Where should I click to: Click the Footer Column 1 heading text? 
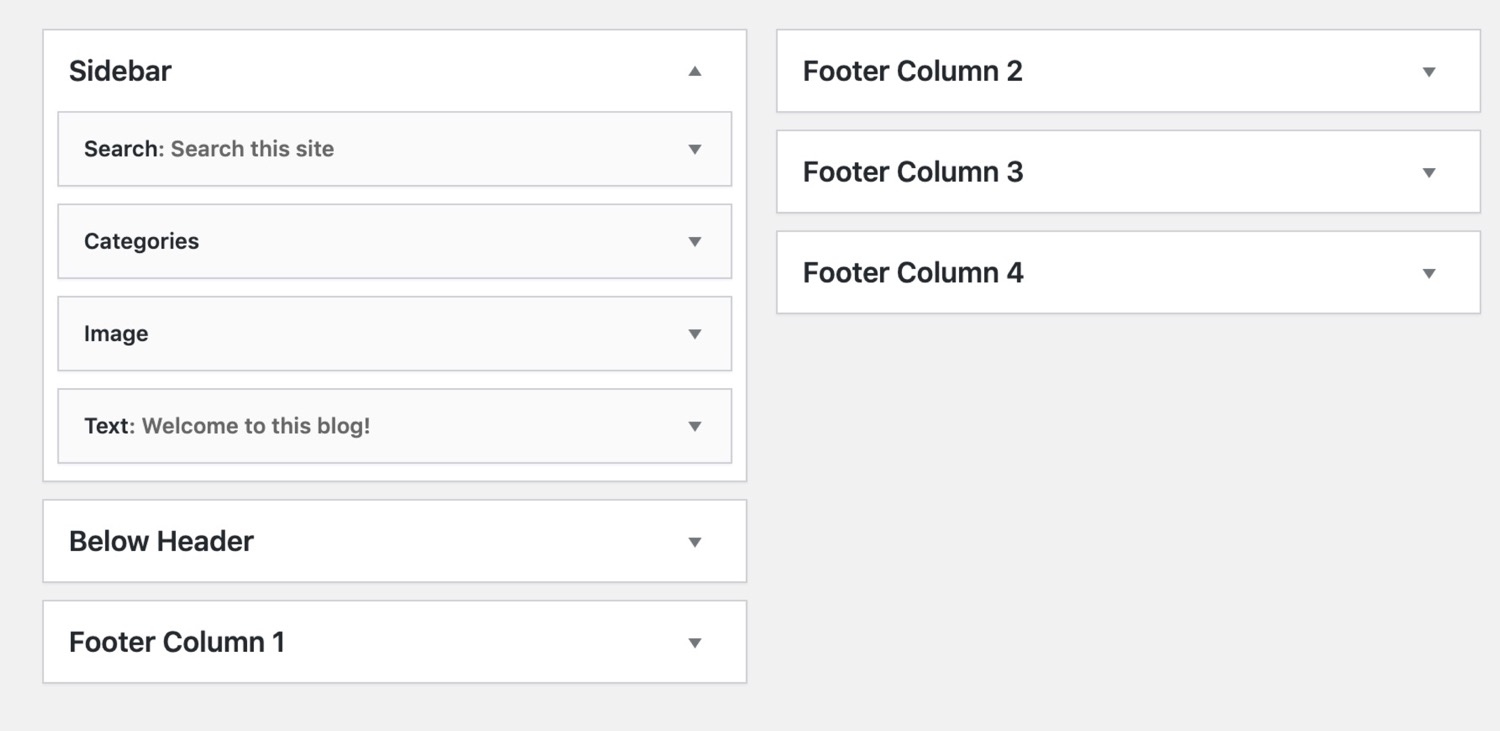tap(177, 643)
